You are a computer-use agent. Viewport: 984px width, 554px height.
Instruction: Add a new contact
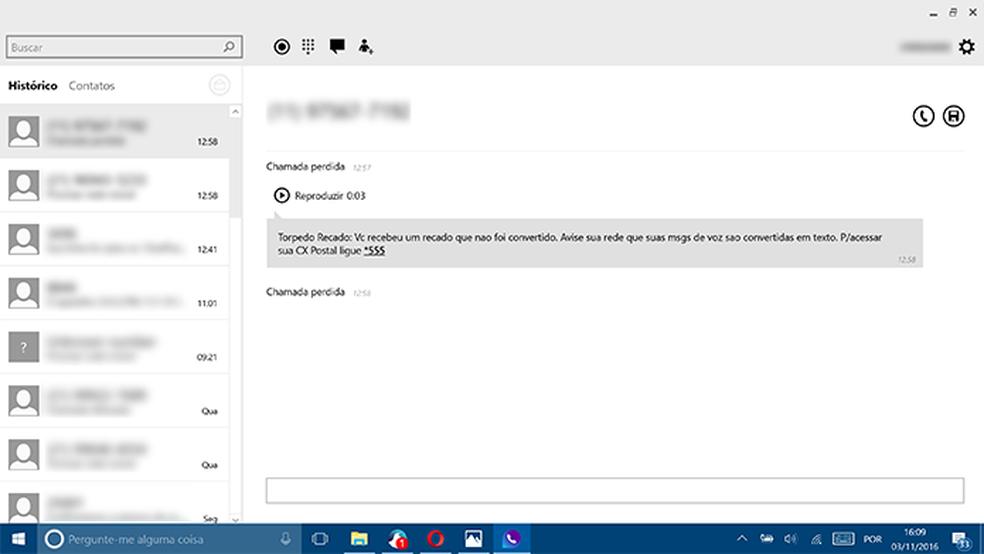tap(365, 46)
